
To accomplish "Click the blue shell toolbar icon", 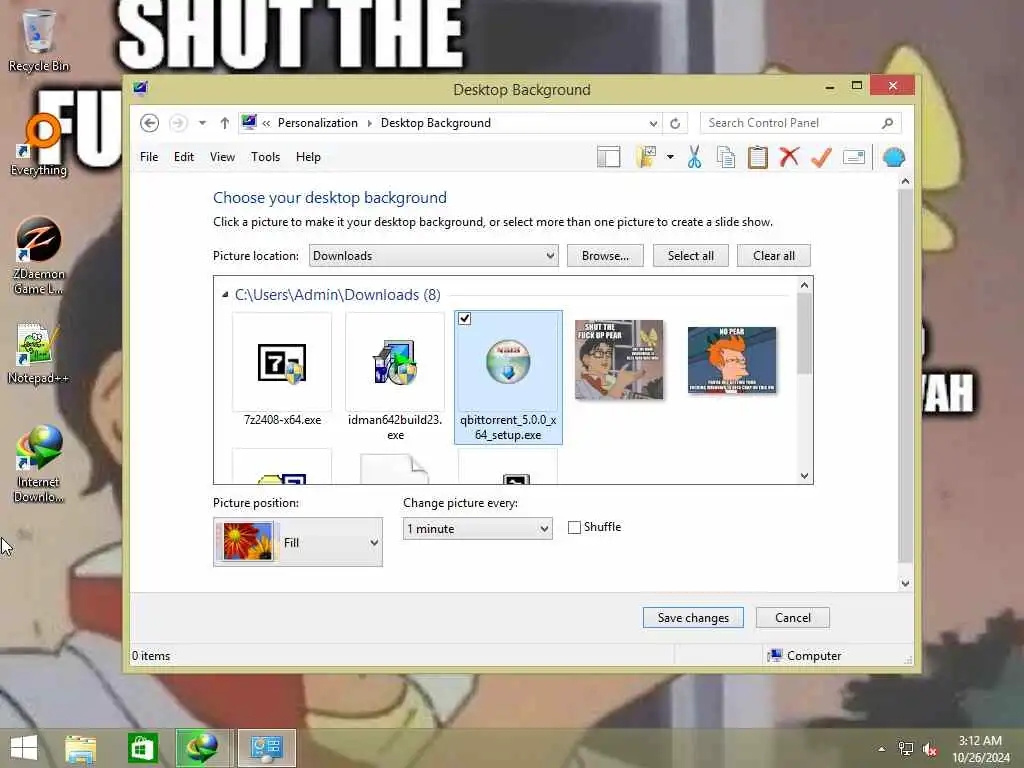I will click(x=893, y=157).
